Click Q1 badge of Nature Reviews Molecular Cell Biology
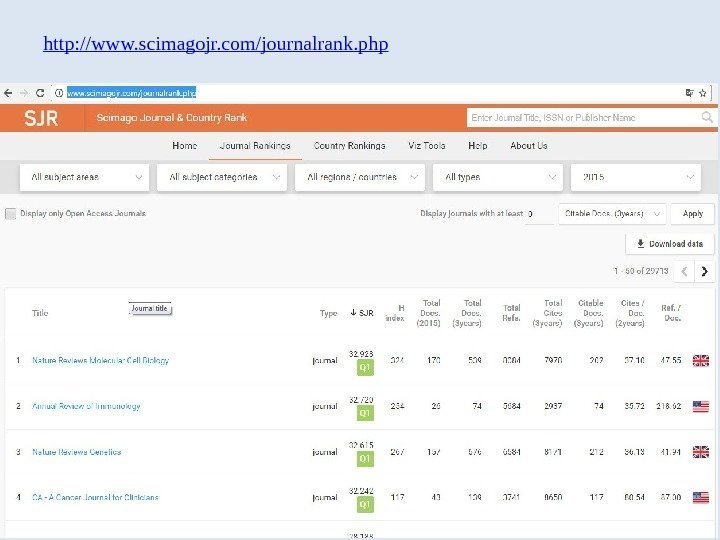This screenshot has width=720, height=540. (x=365, y=368)
